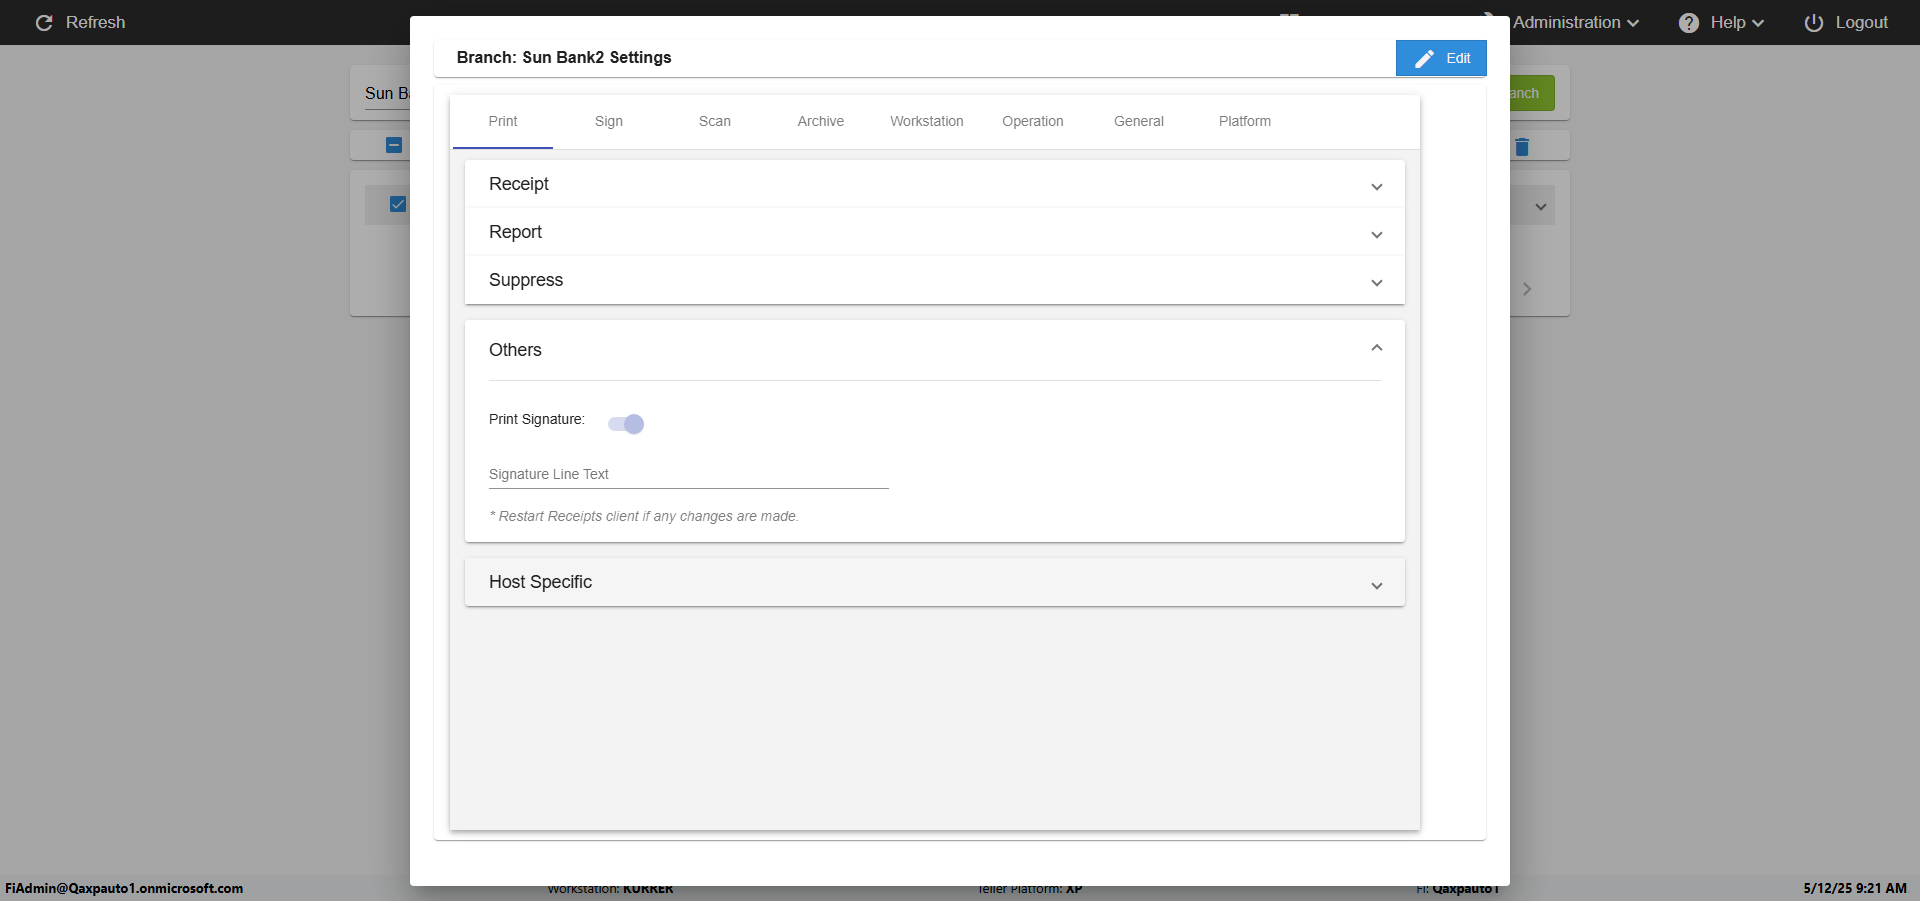
Task: Click the trash delete icon
Action: click(x=1522, y=147)
